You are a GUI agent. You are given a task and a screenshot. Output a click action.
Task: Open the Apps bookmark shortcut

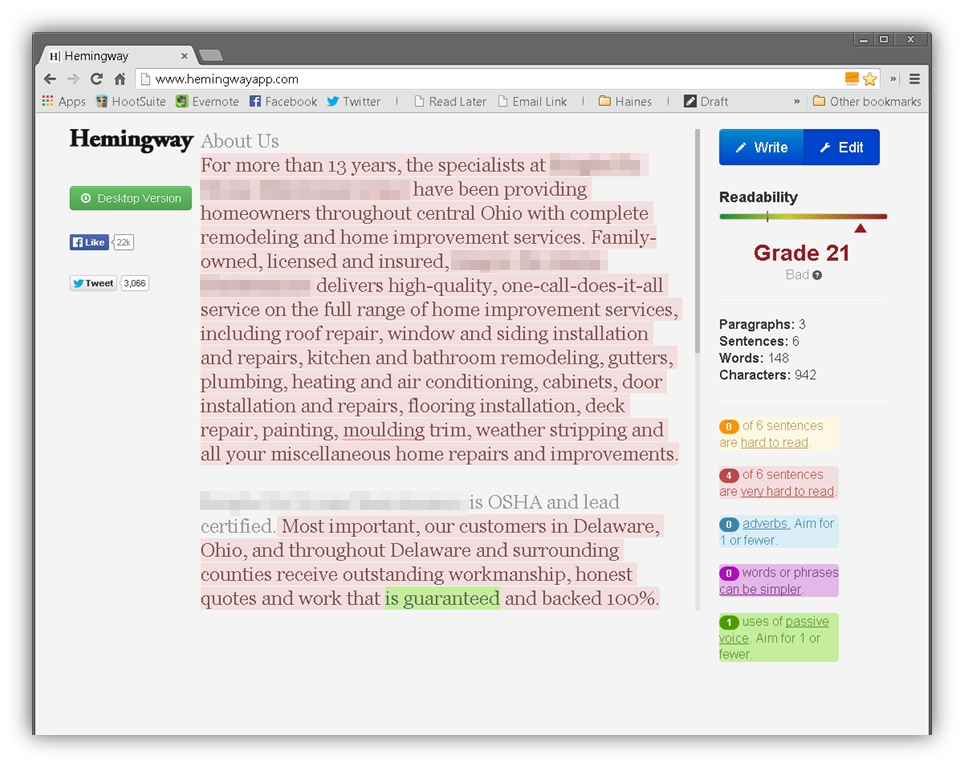pyautogui.click(x=64, y=101)
